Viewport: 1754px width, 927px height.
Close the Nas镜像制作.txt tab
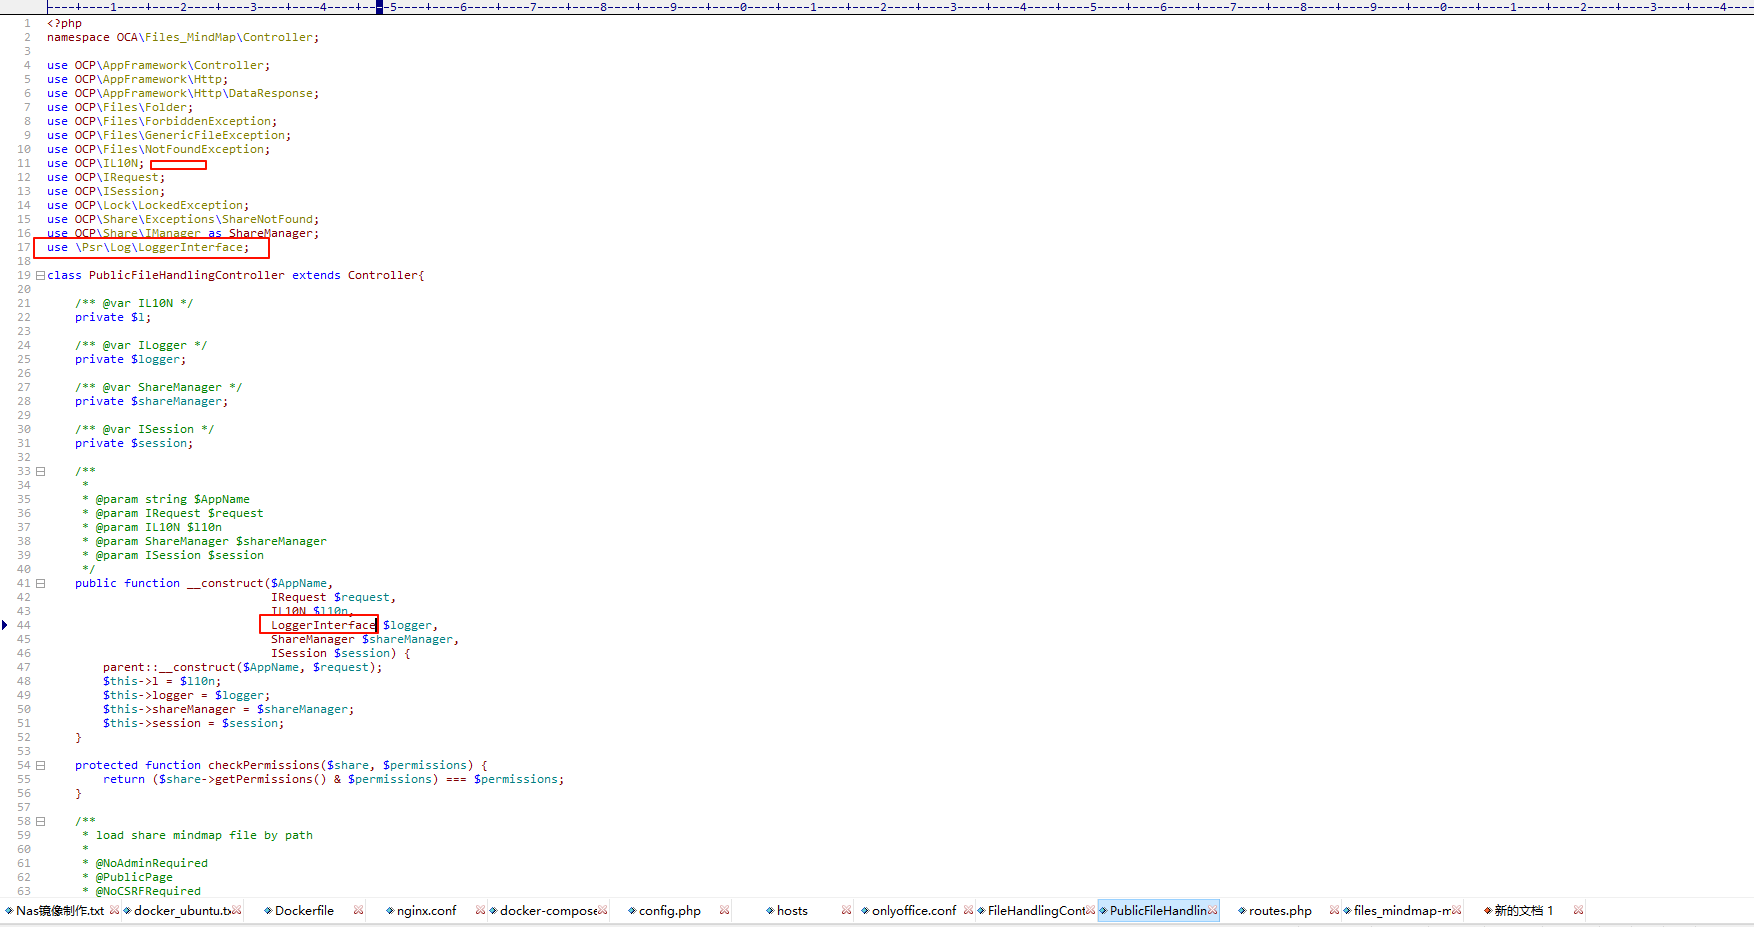point(114,910)
